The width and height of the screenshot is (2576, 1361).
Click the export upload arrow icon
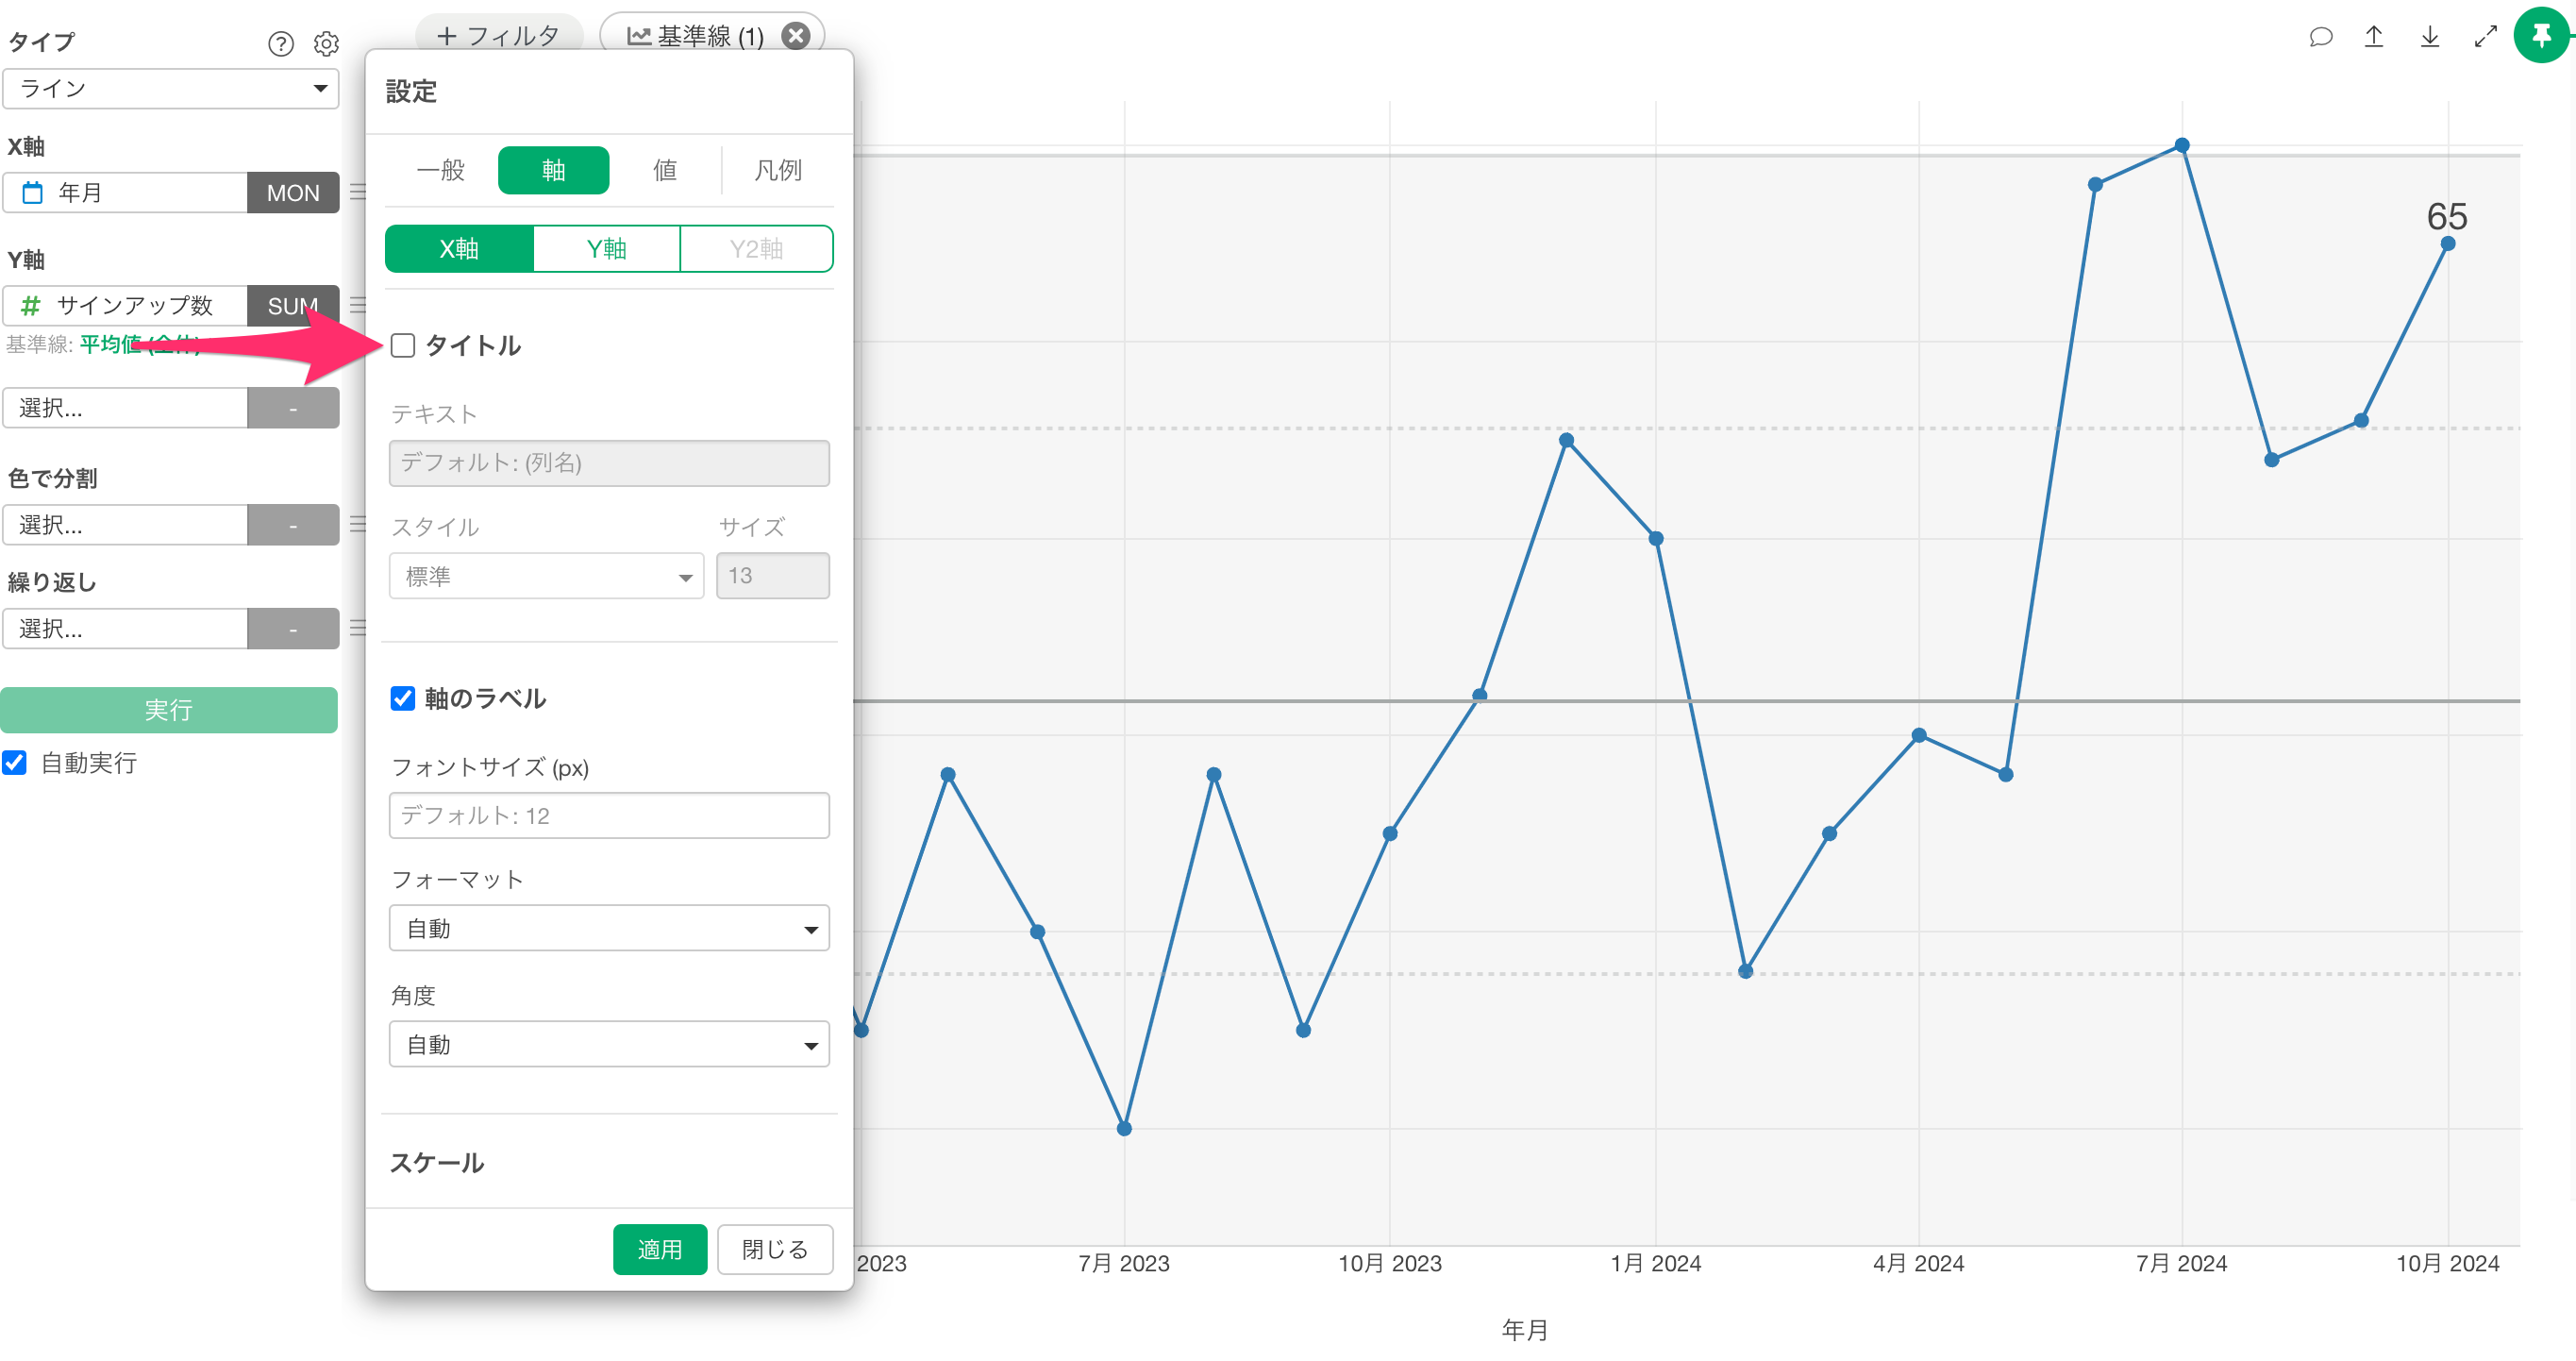point(2374,37)
